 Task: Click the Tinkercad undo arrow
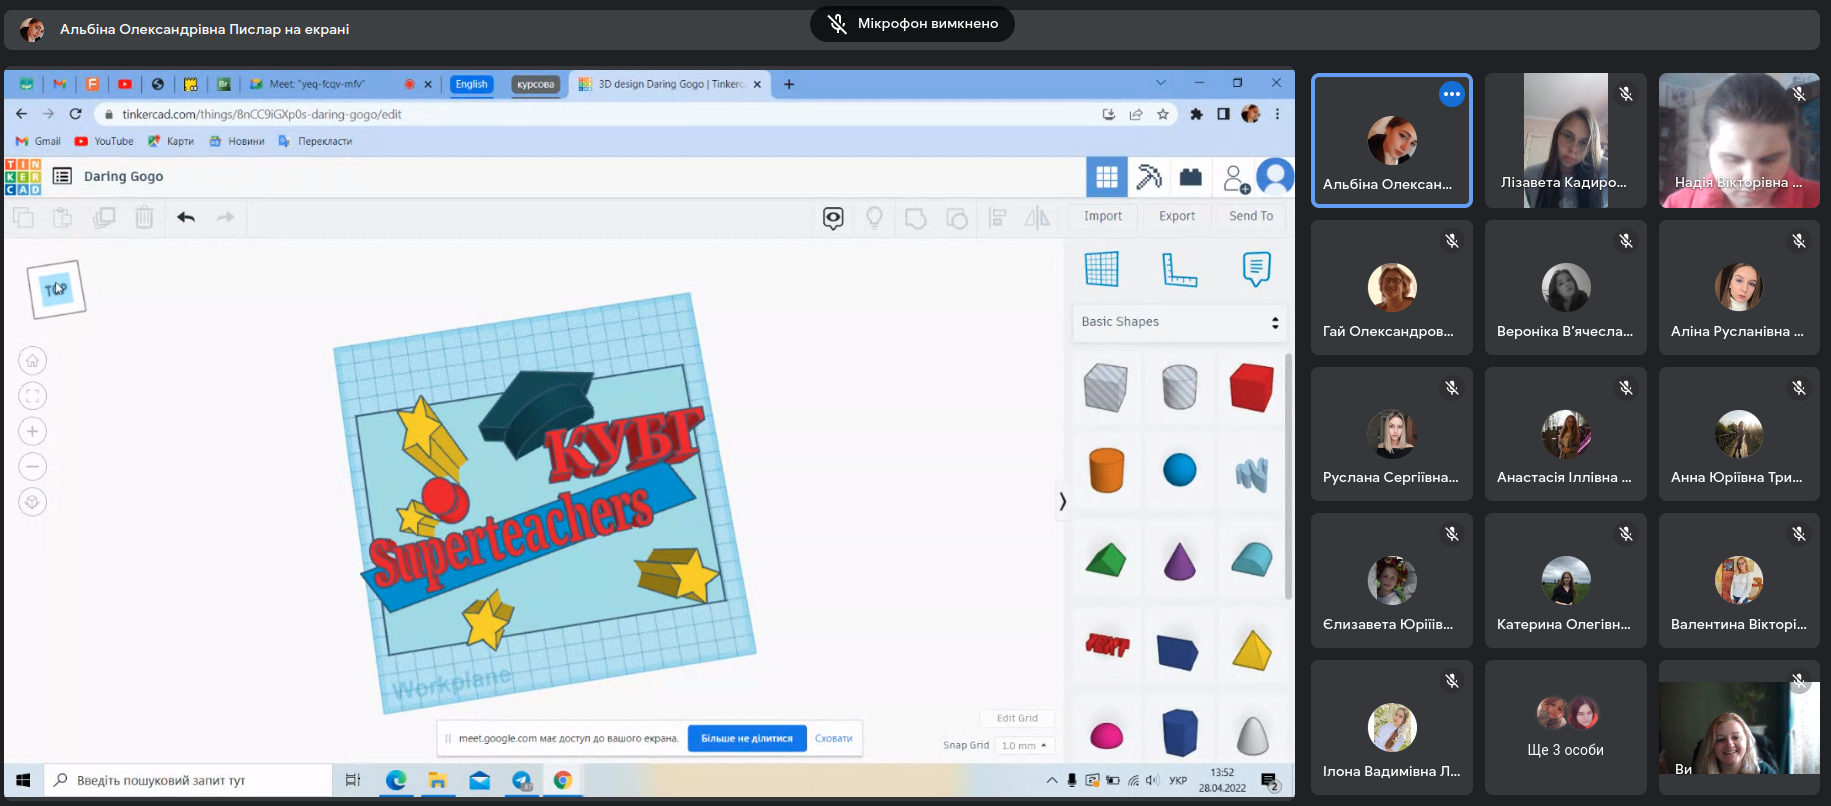click(186, 217)
